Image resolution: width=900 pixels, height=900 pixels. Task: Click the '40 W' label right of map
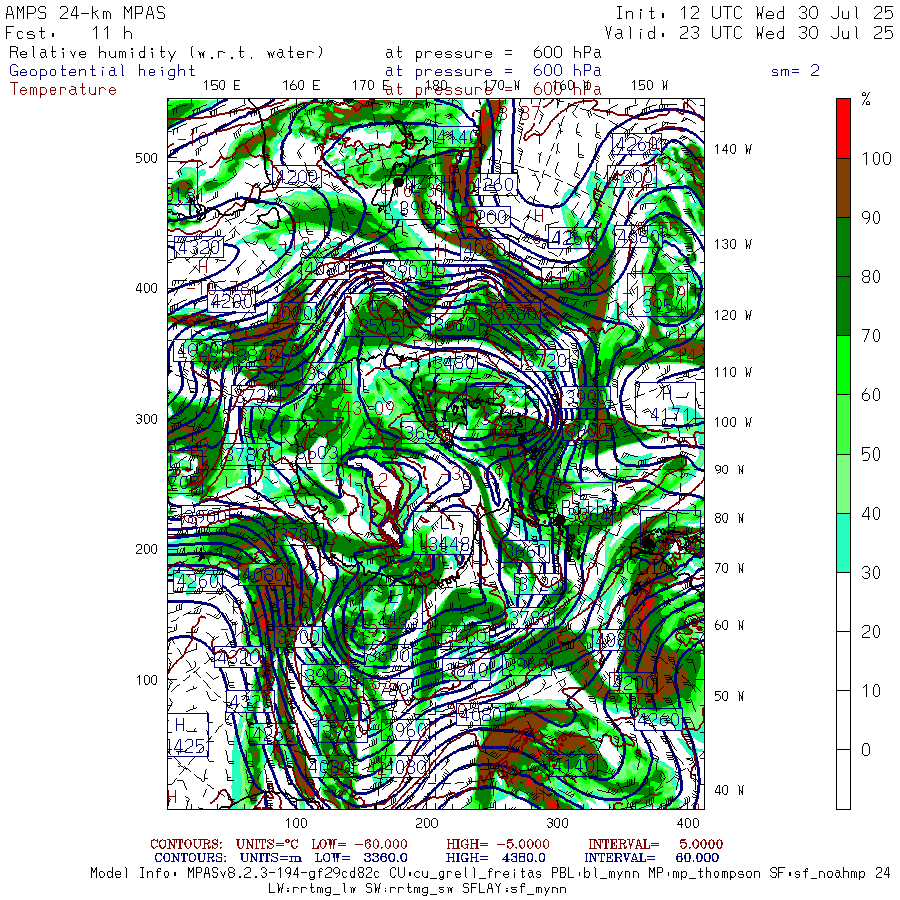pos(729,790)
